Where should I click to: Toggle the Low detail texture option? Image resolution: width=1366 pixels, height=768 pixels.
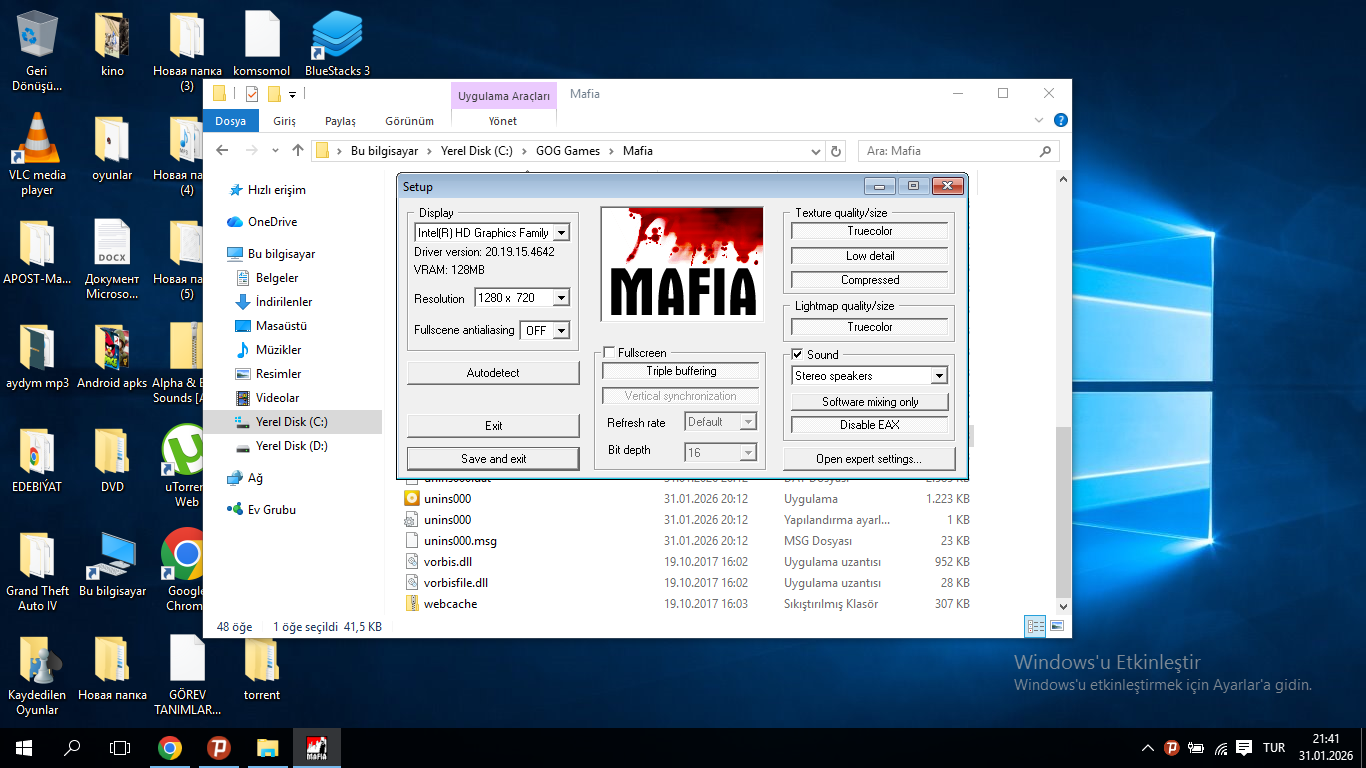[x=869, y=256]
